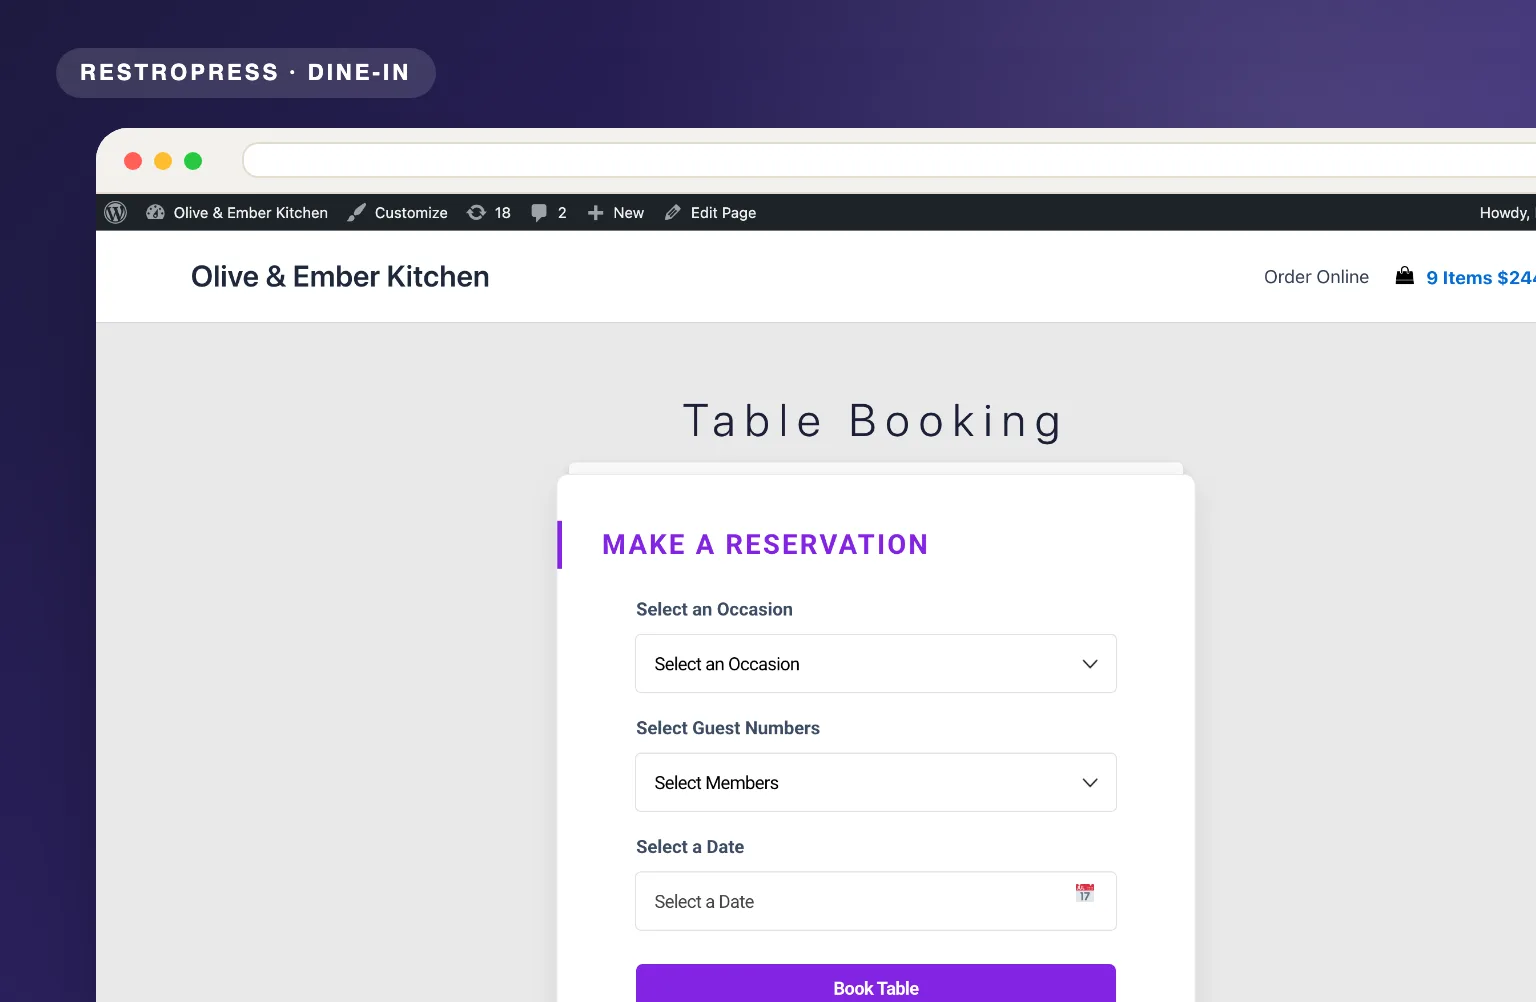
Task: Submit the Book Table button
Action: click(876, 984)
